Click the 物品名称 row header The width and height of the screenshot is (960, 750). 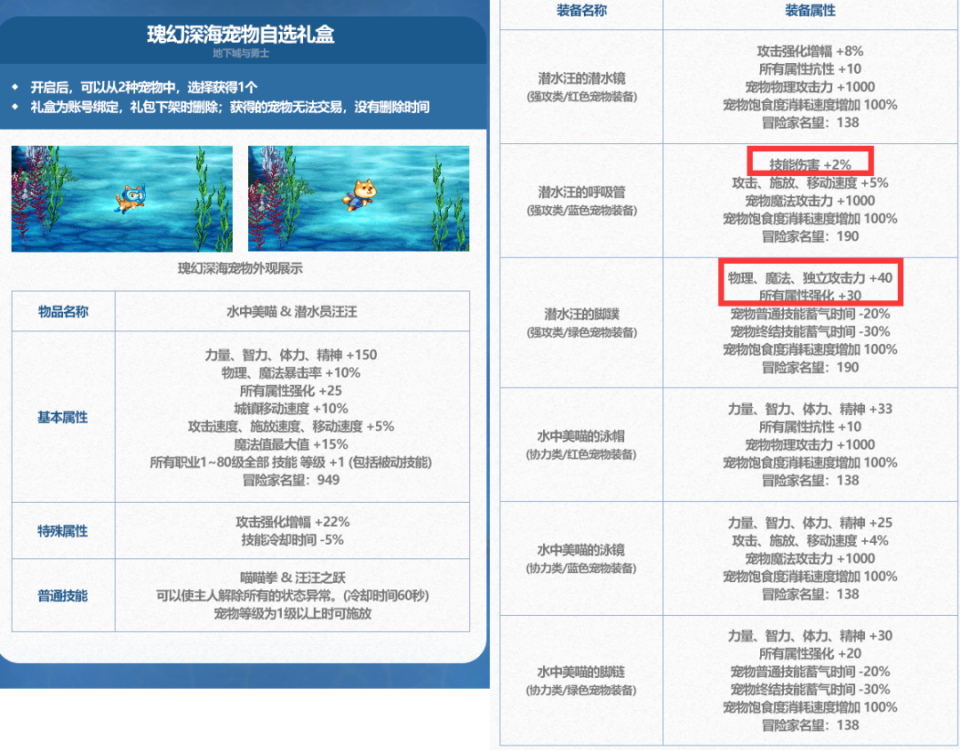(x=63, y=312)
